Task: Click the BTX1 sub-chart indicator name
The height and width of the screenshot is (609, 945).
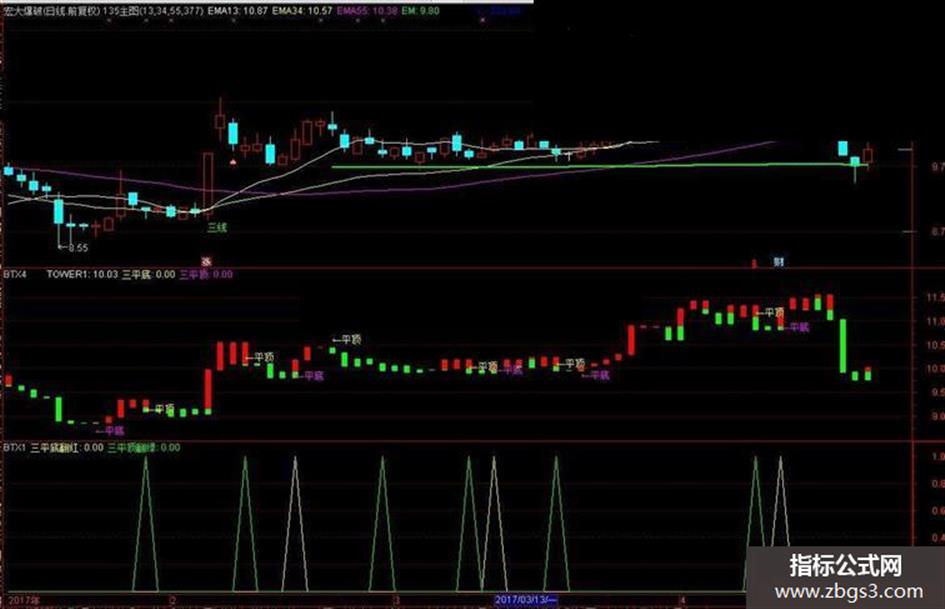Action: click(15, 447)
